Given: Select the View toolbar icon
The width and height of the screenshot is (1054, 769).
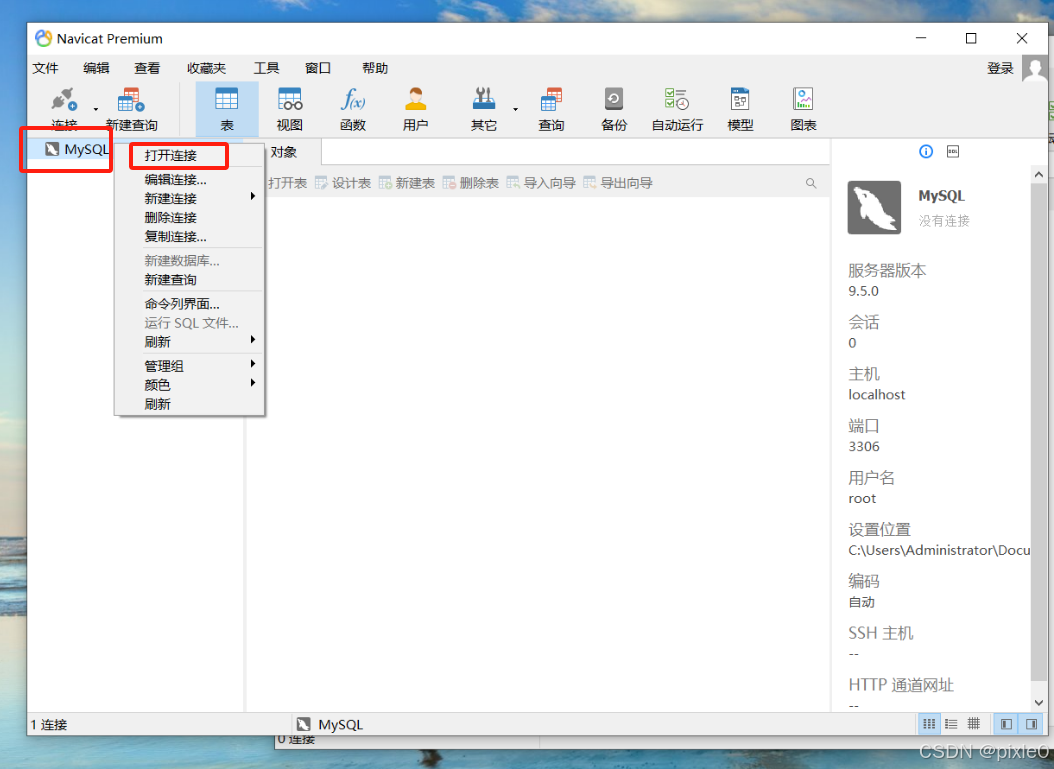Looking at the screenshot, I should 290,100.
